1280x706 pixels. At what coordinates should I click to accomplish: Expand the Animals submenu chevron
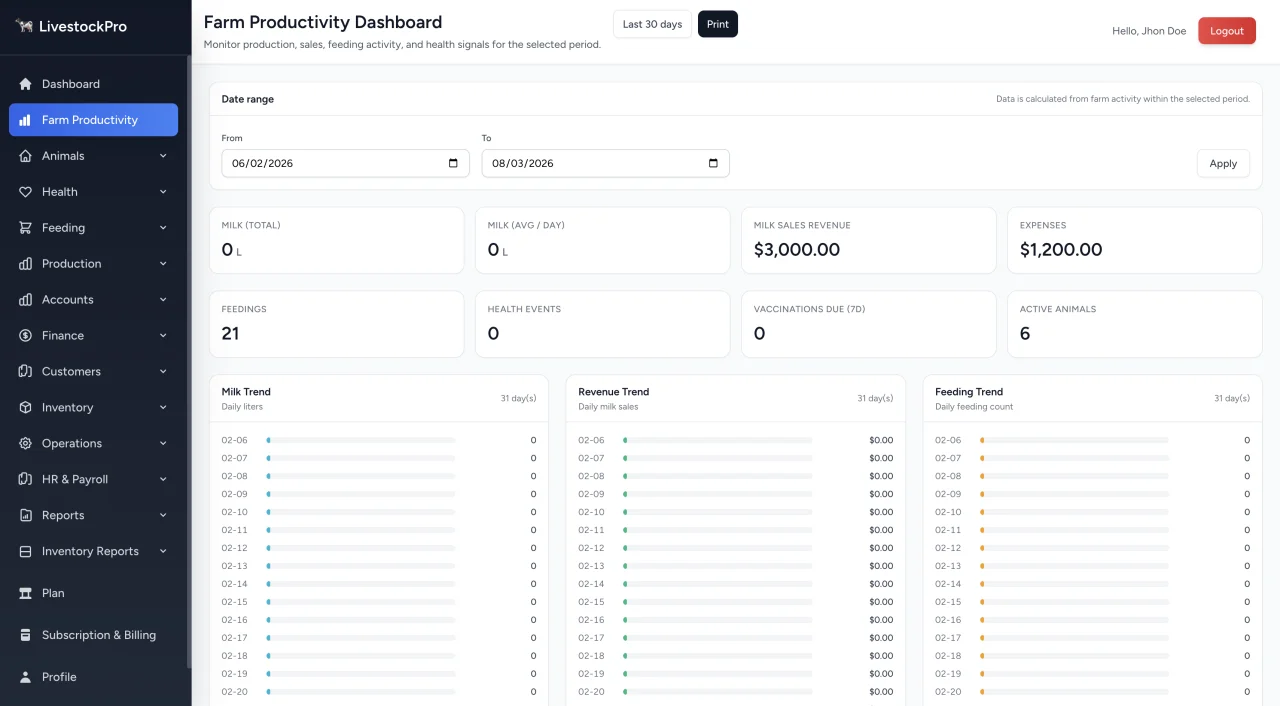pyautogui.click(x=163, y=156)
